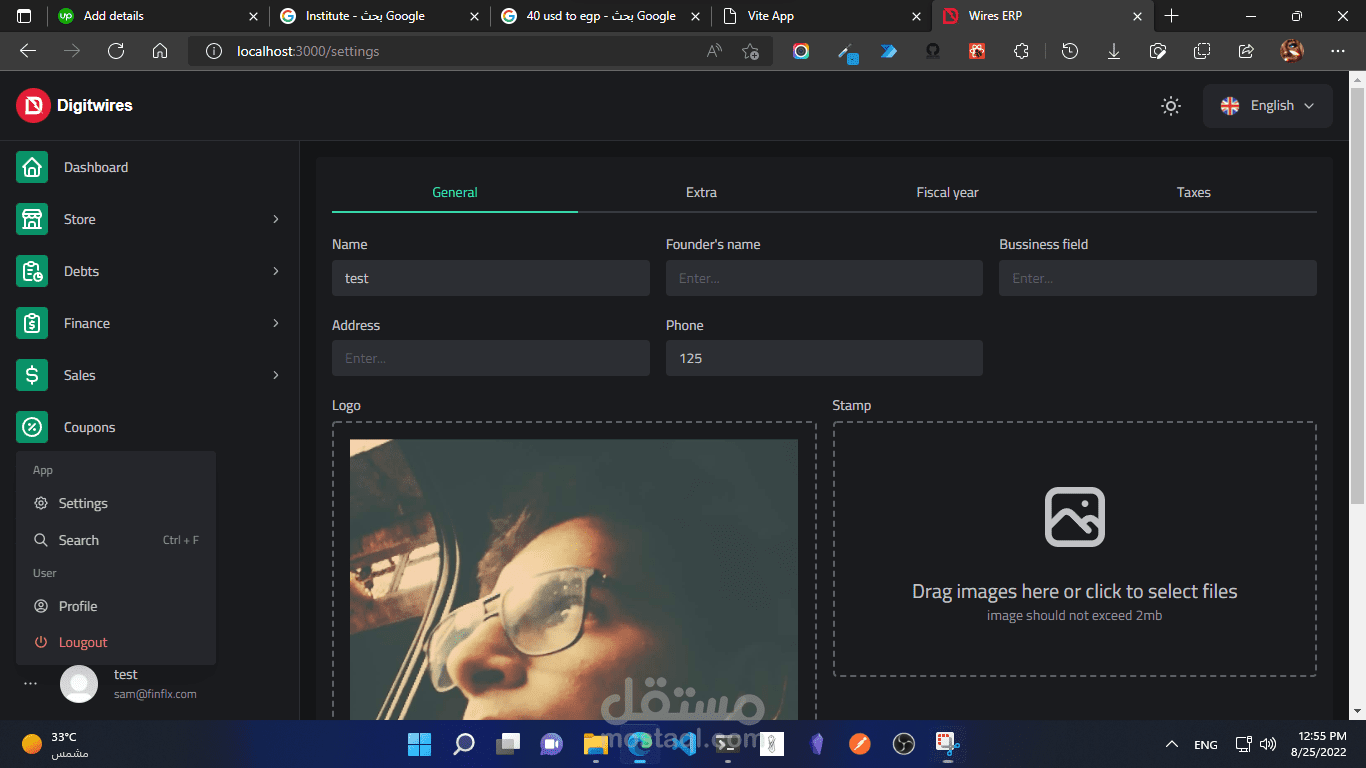Open the browser collections icon
The image size is (1366, 768).
click(x=1202, y=51)
